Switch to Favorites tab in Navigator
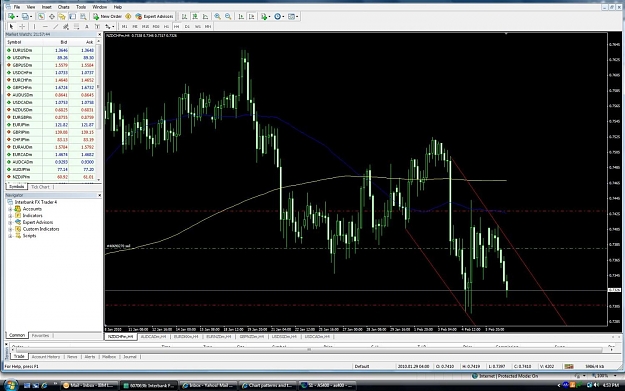 pyautogui.click(x=40, y=336)
